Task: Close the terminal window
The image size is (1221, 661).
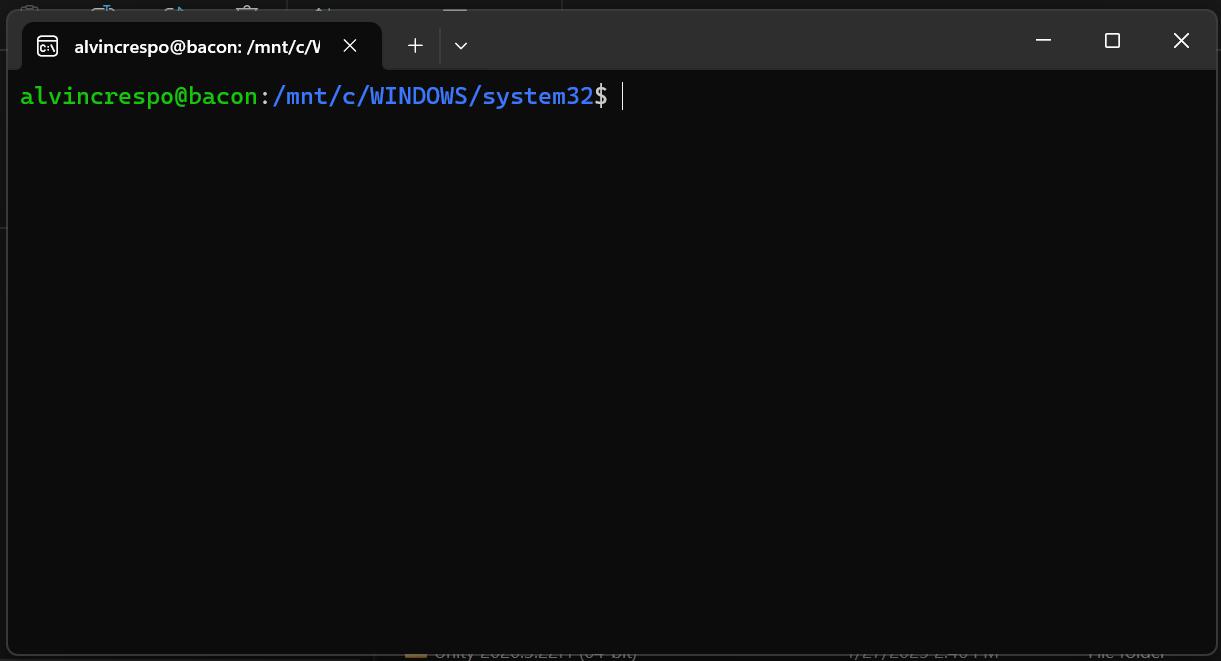Action: (x=1181, y=41)
